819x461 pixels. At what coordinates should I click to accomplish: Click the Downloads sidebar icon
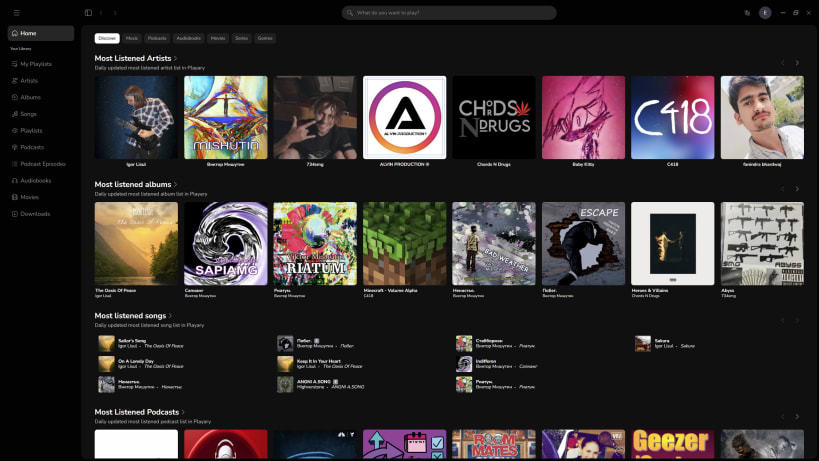(x=15, y=214)
